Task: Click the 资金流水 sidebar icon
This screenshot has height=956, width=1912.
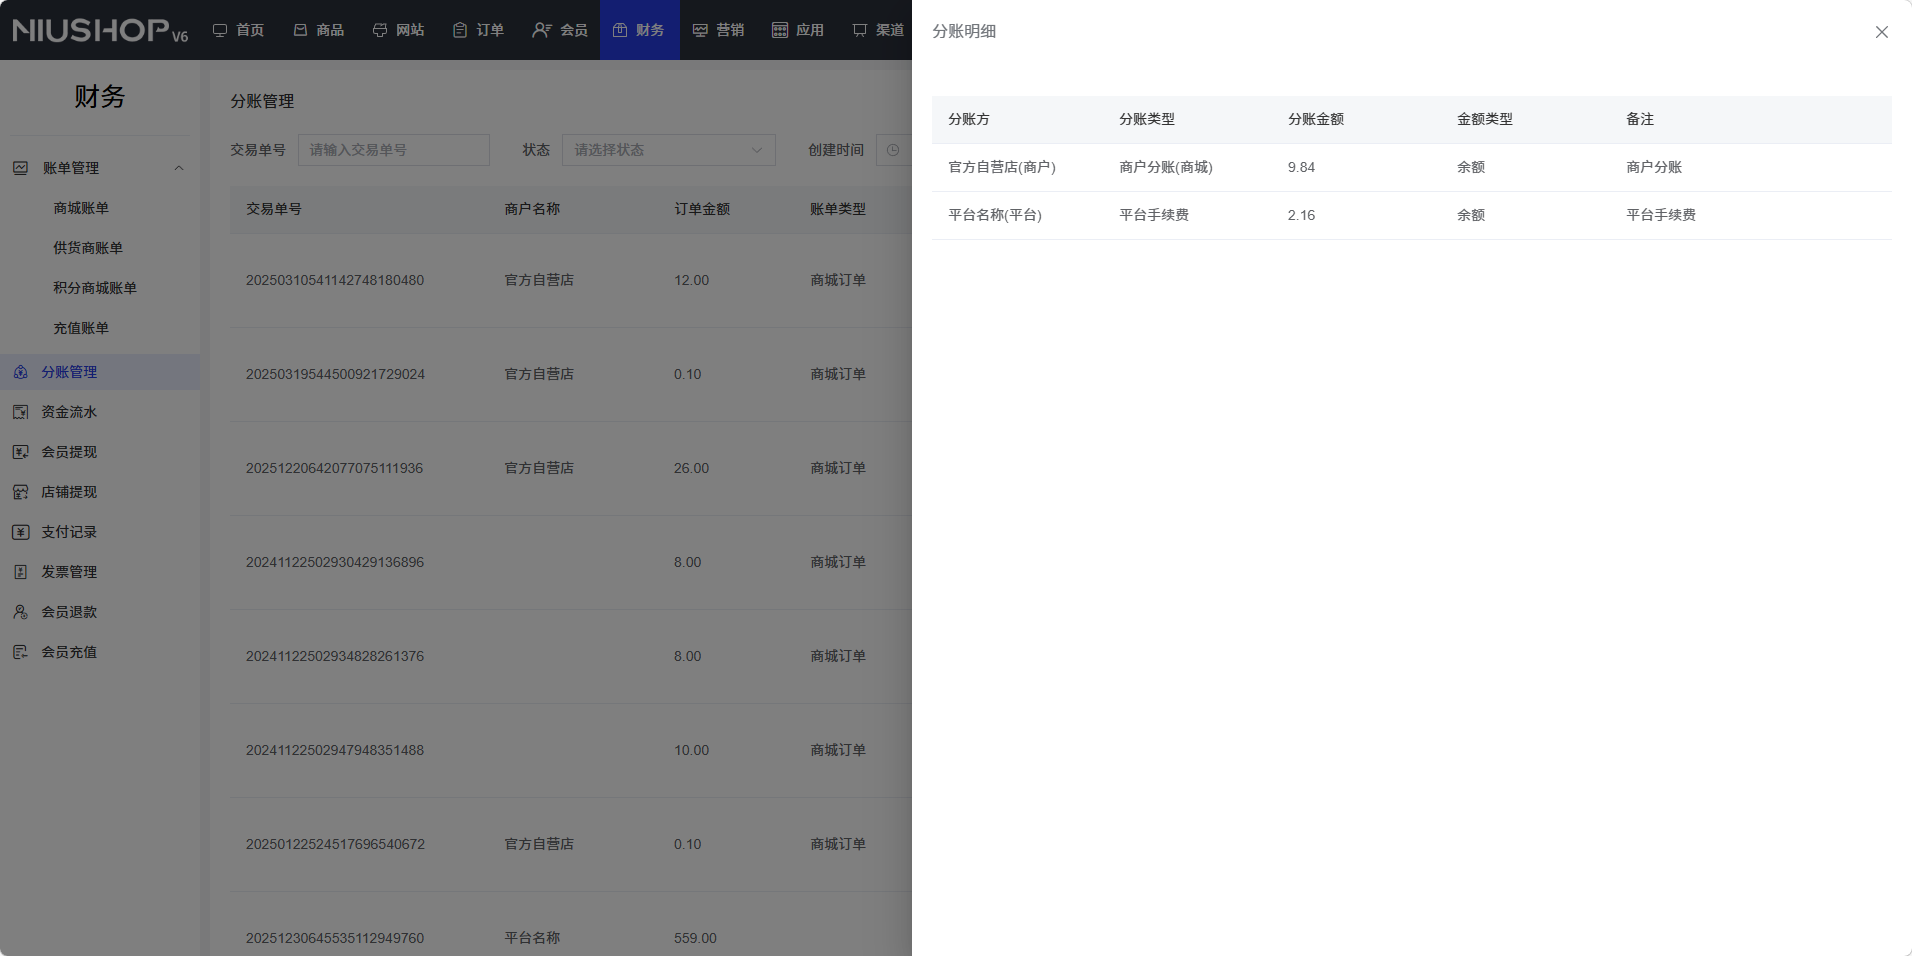Action: tap(20, 412)
